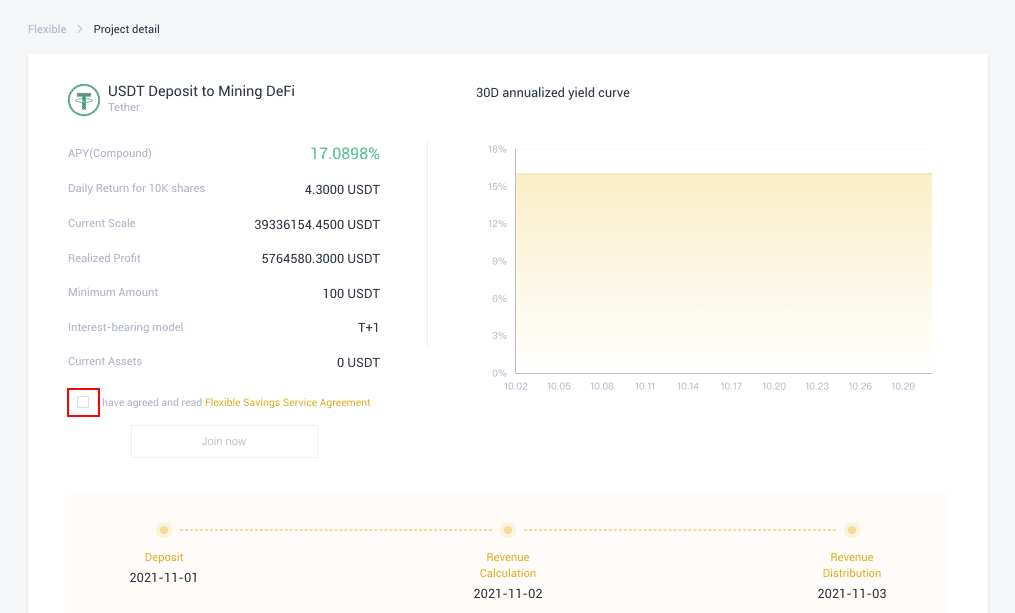Click the Current Scale label
The width and height of the screenshot is (1015, 613).
point(102,223)
